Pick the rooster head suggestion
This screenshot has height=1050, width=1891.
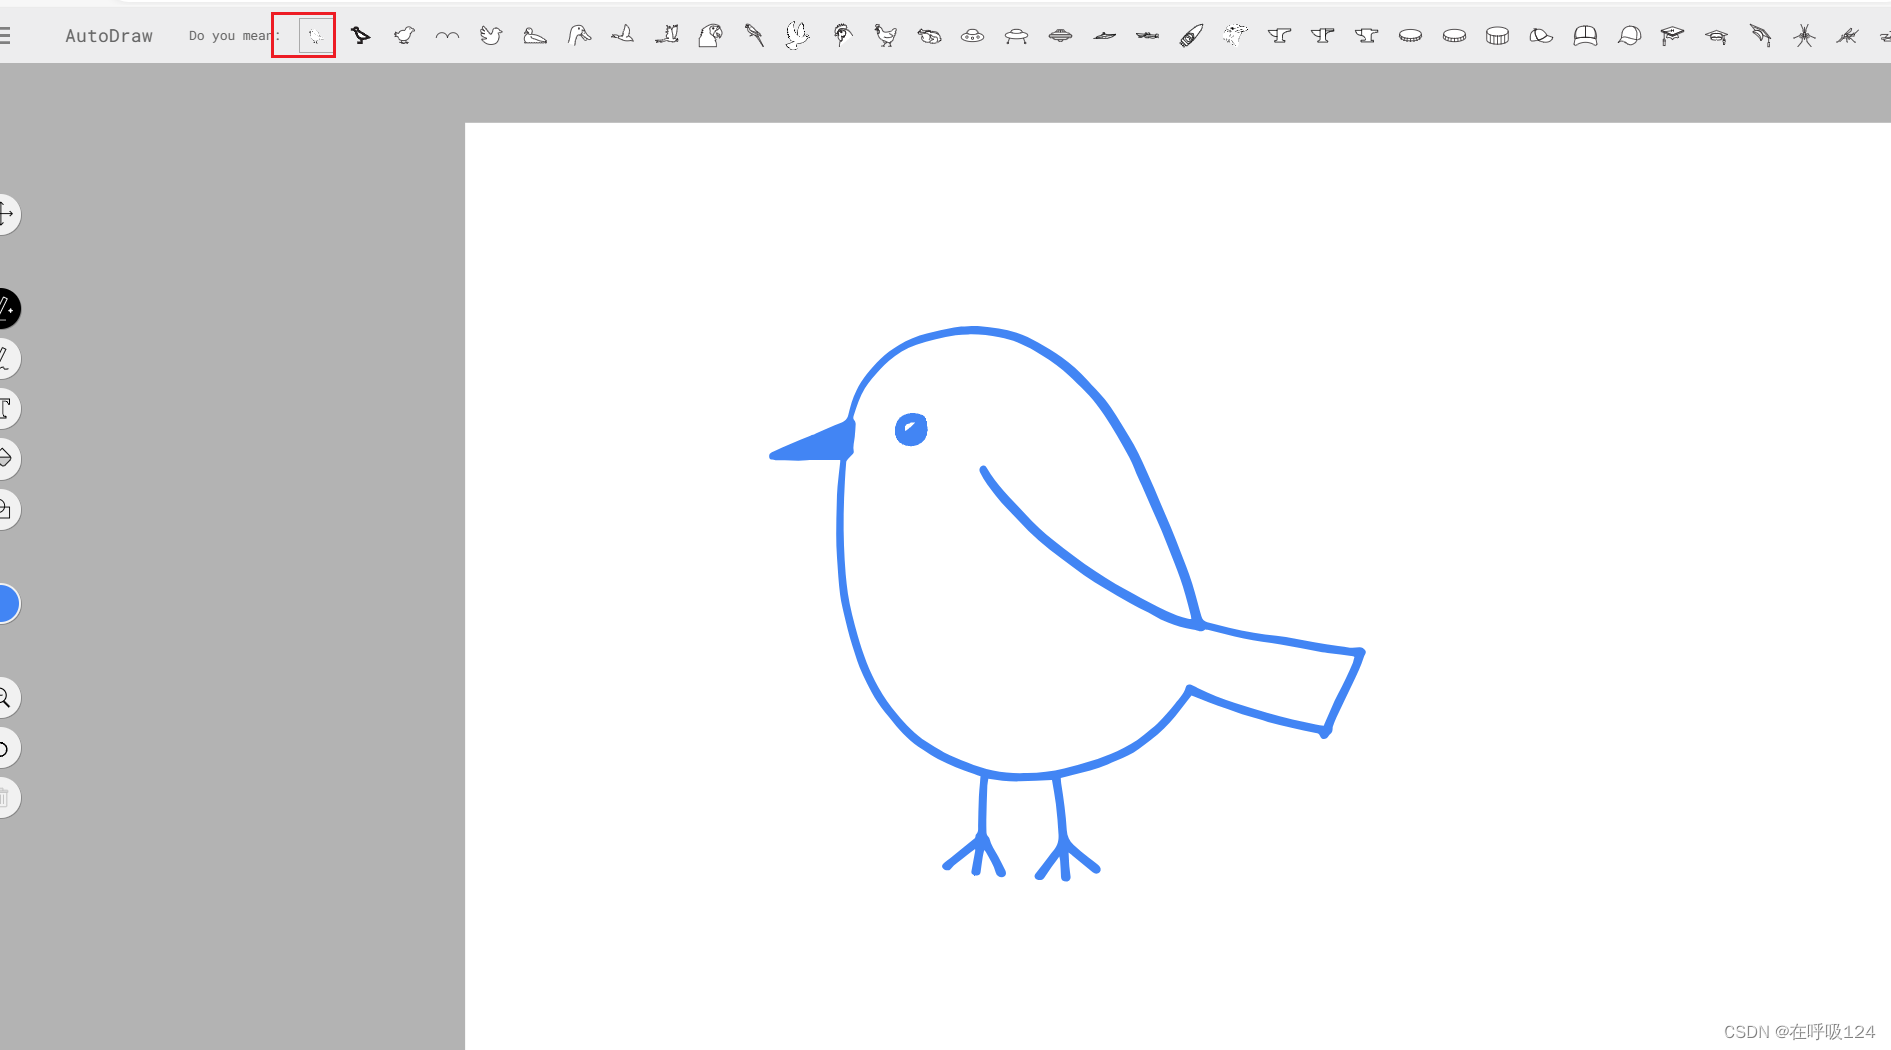tap(842, 36)
